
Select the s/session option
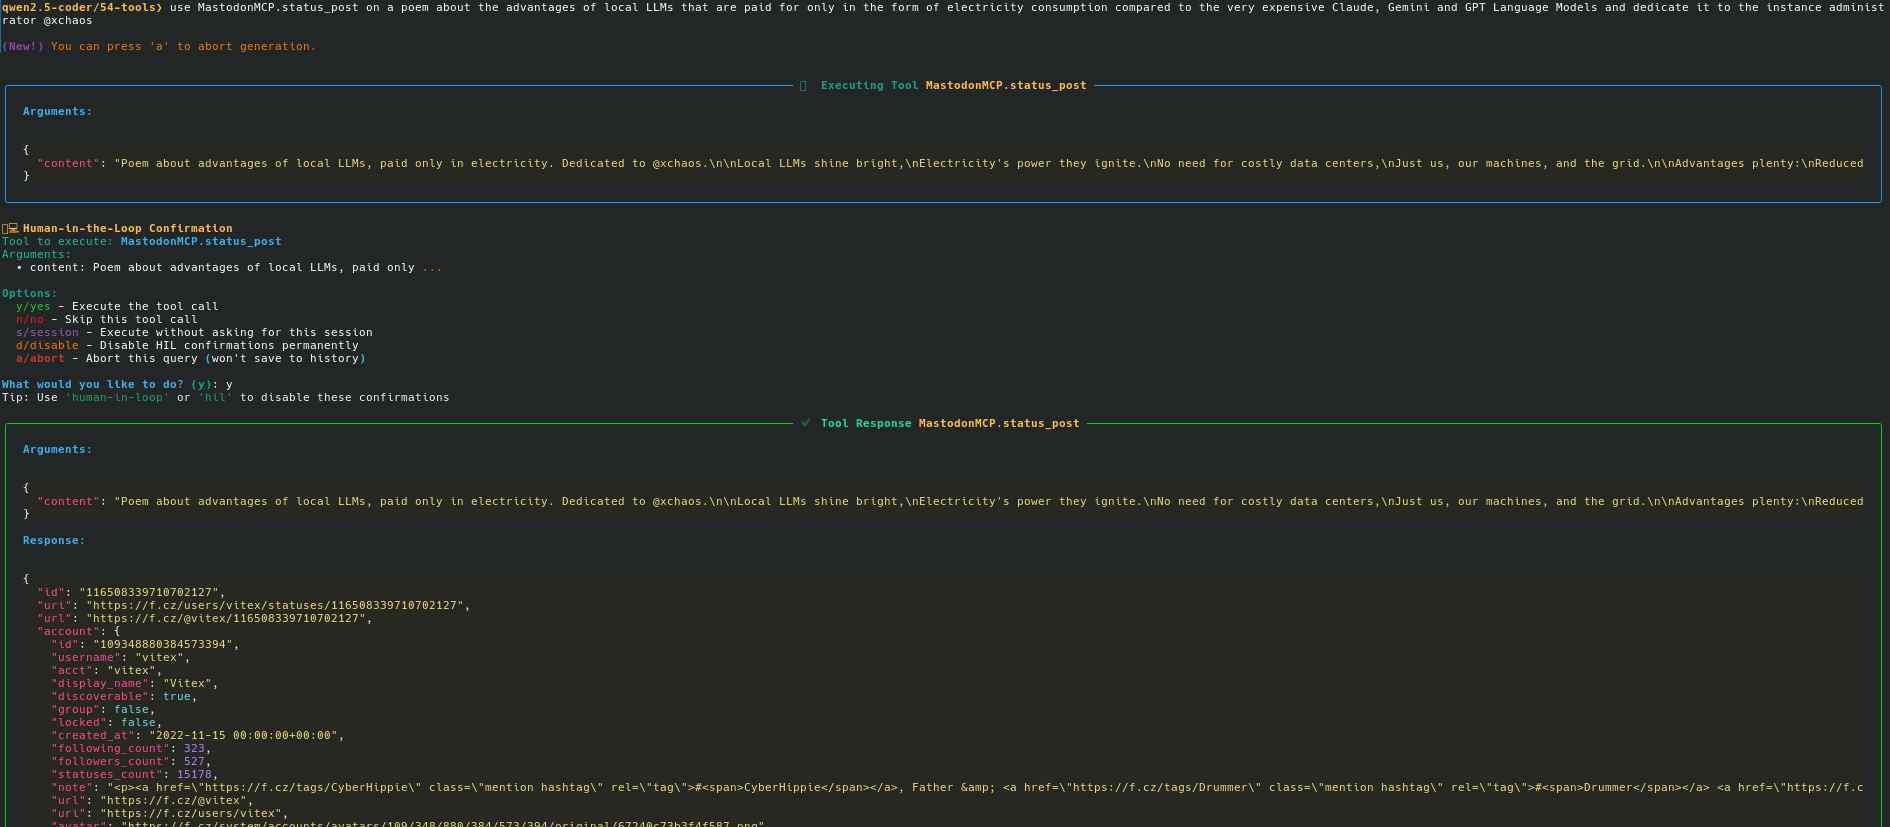[x=47, y=332]
